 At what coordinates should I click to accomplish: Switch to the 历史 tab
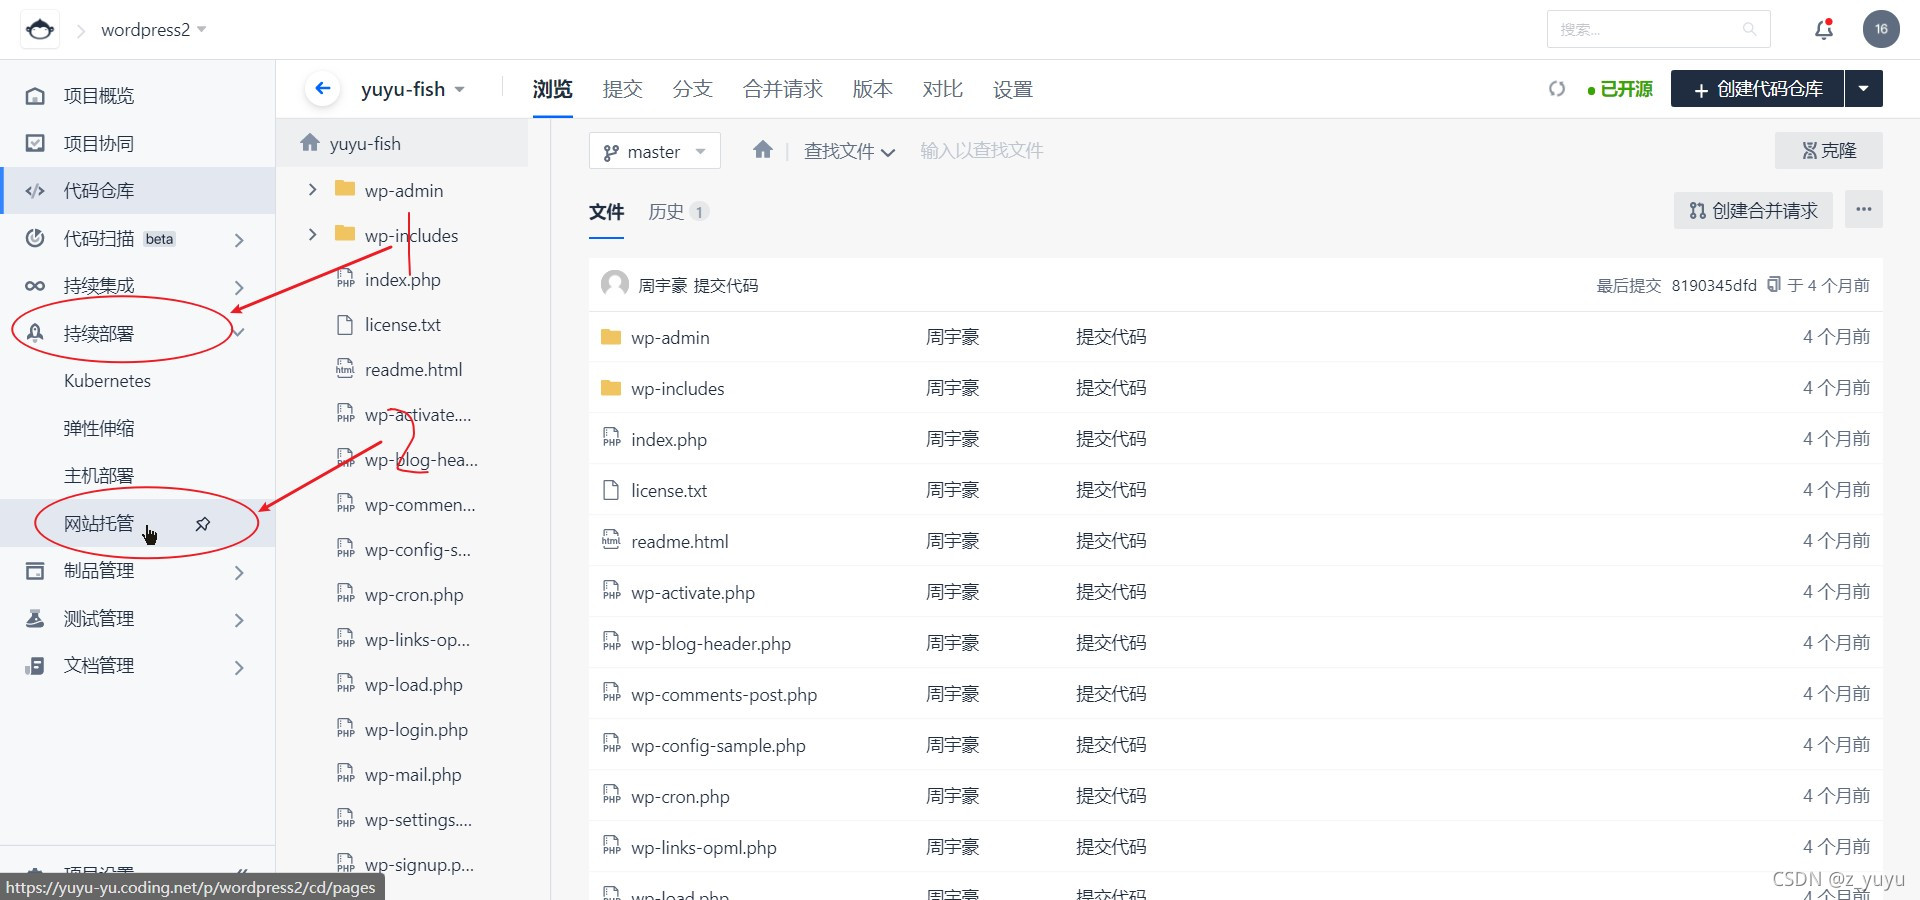666,211
